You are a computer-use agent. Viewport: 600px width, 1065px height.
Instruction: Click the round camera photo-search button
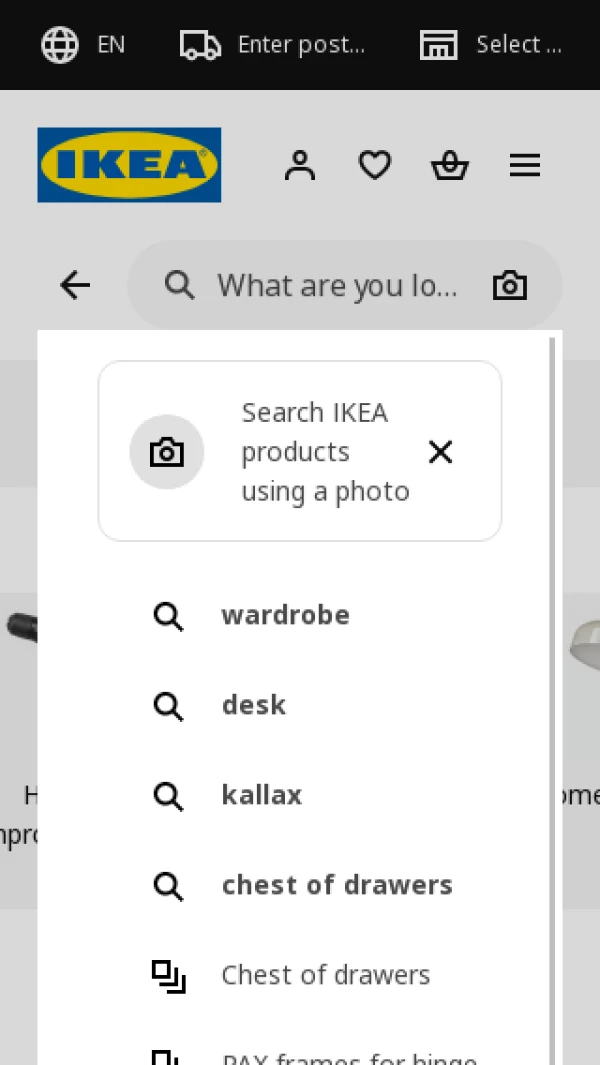(x=167, y=452)
